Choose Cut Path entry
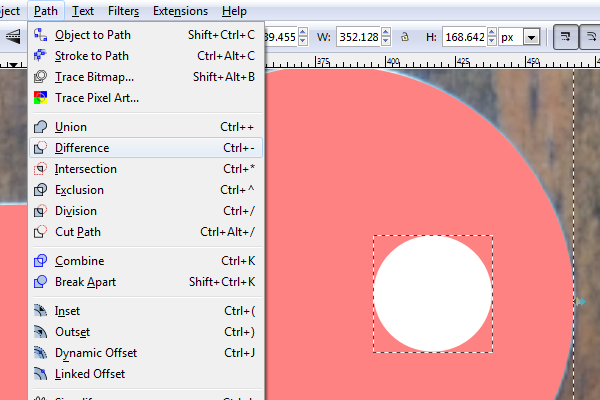 click(x=146, y=232)
